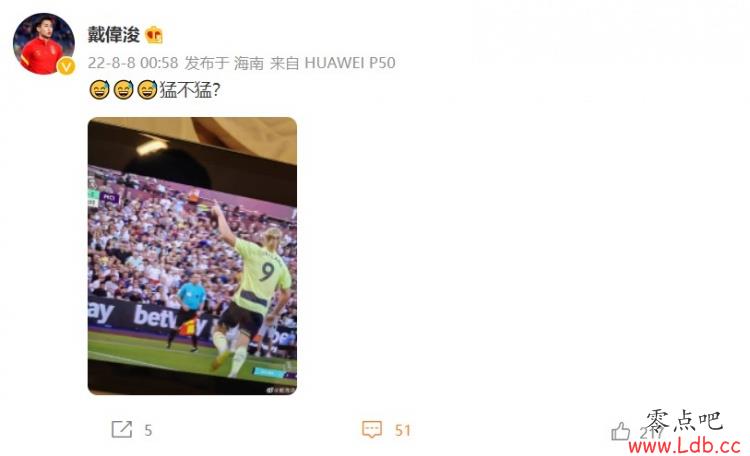The height and width of the screenshot is (456, 750).
Task: Click the repost count 5
Action: click(x=148, y=430)
